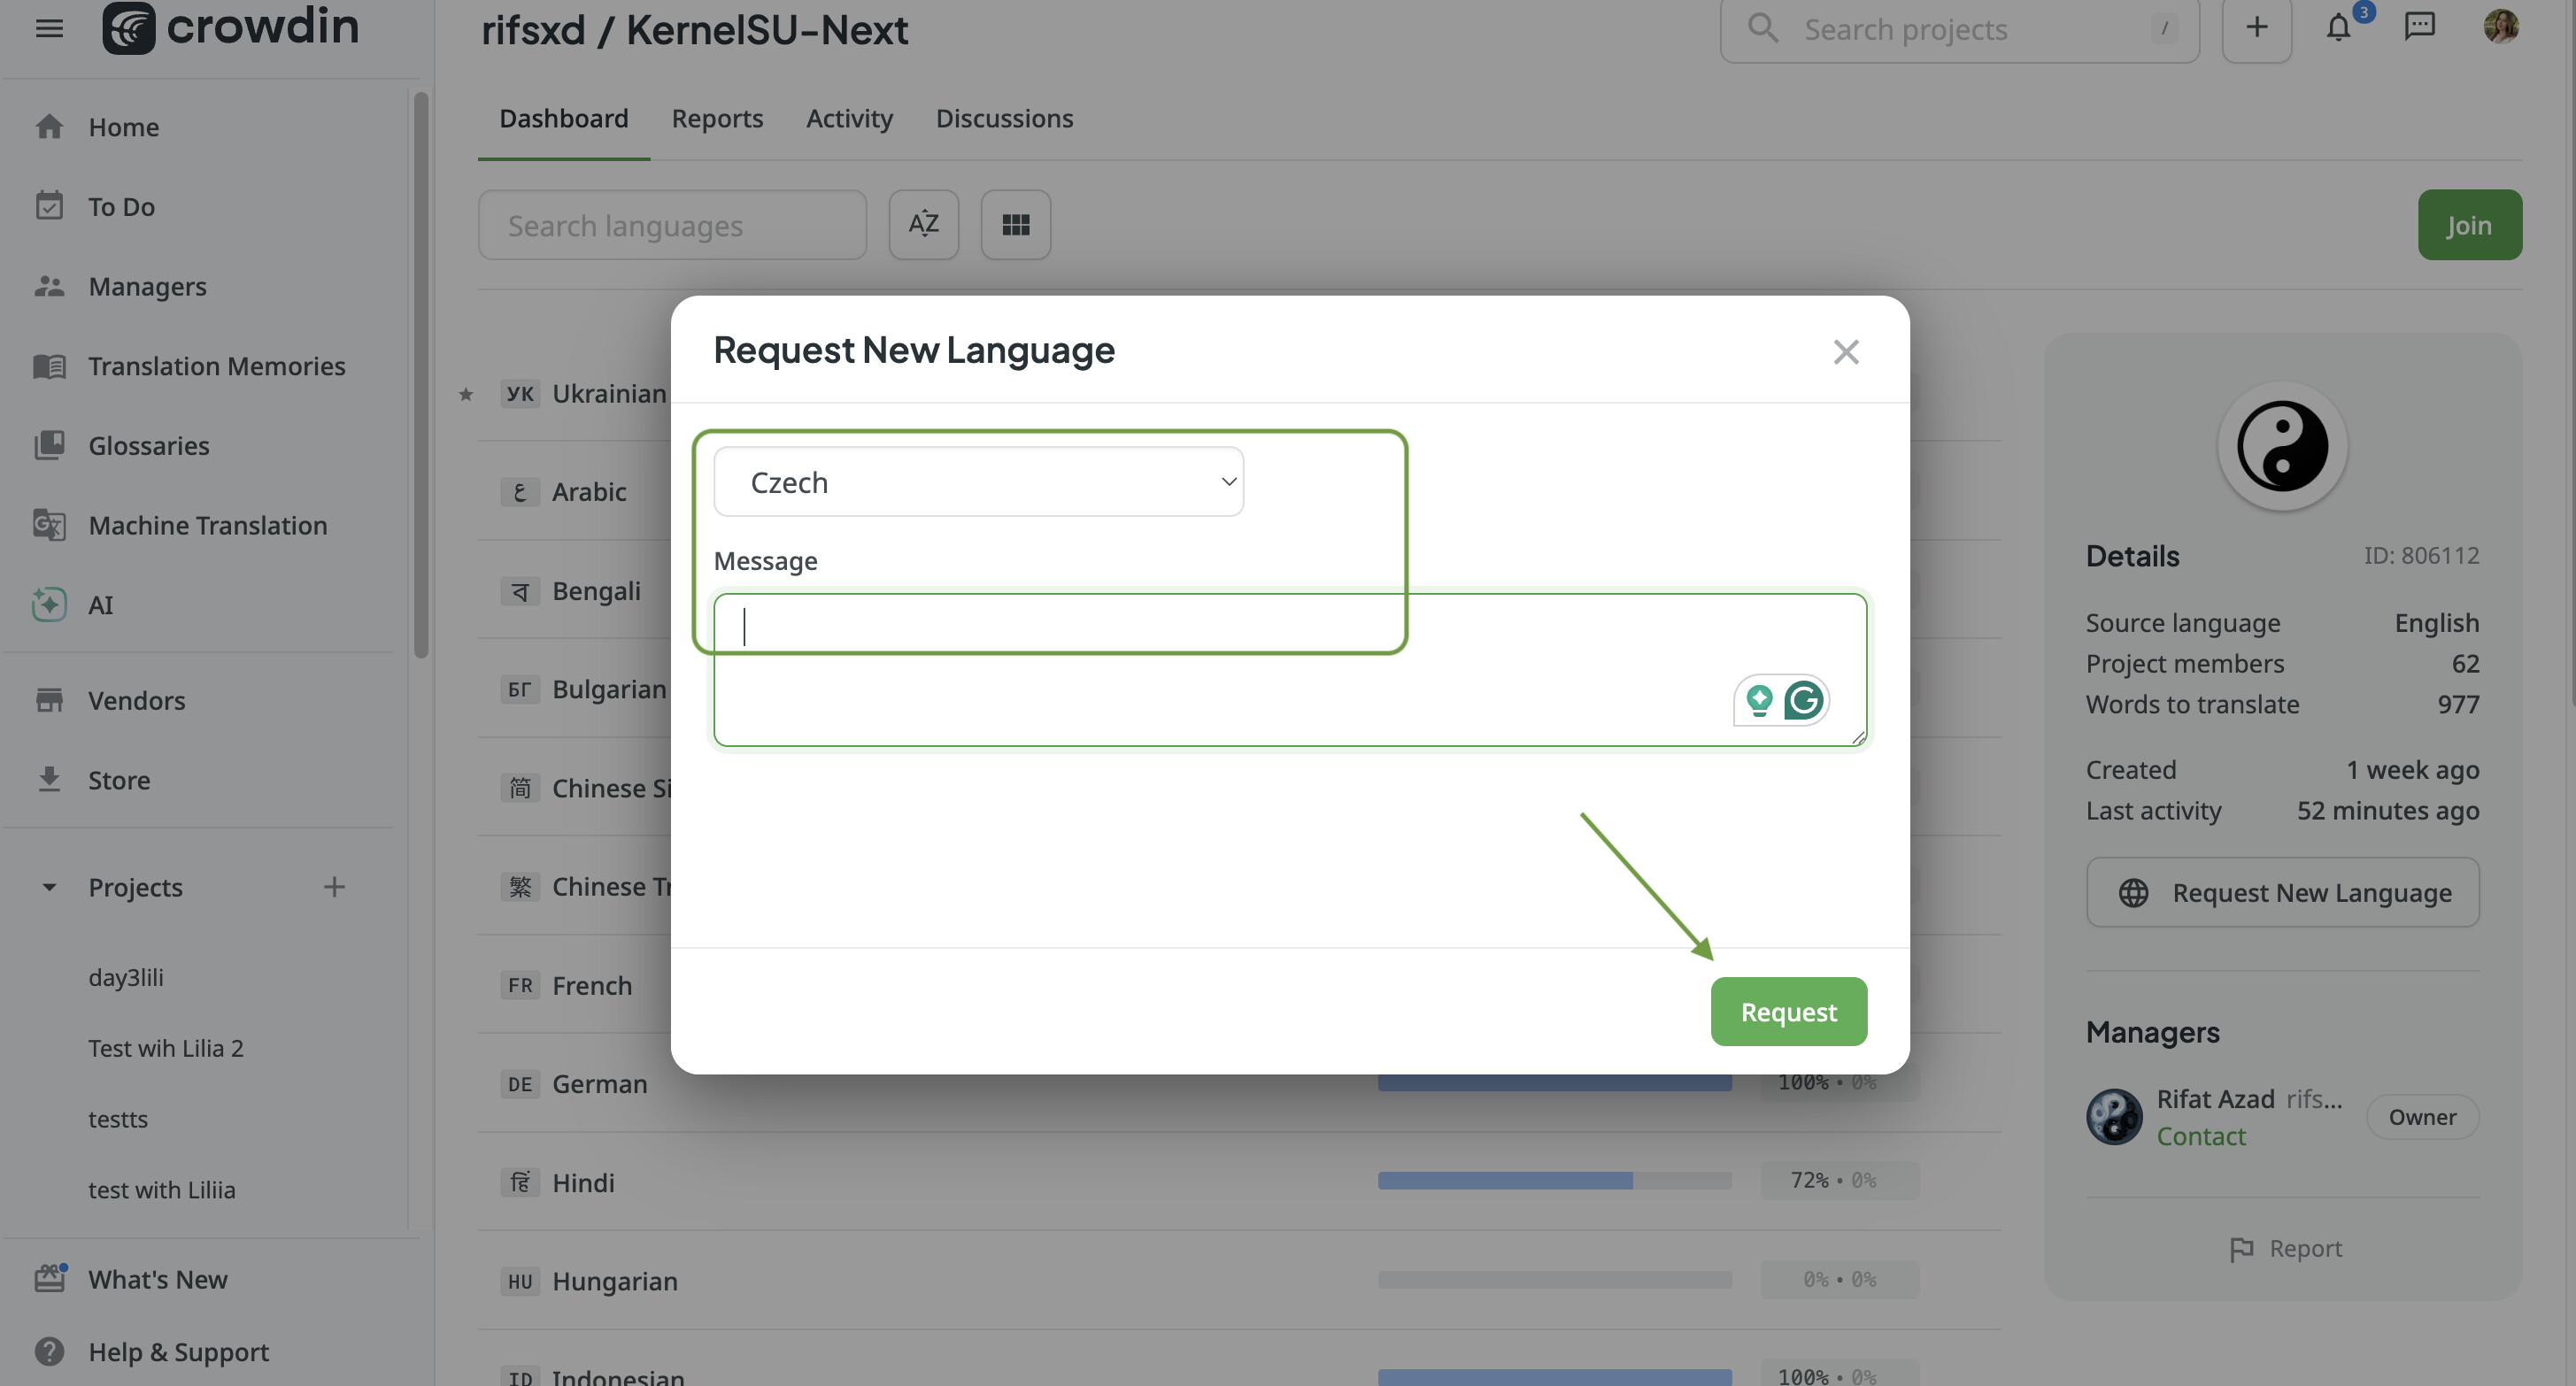The width and height of the screenshot is (2576, 1386).
Task: Switch to grid view of languages
Action: point(1015,225)
